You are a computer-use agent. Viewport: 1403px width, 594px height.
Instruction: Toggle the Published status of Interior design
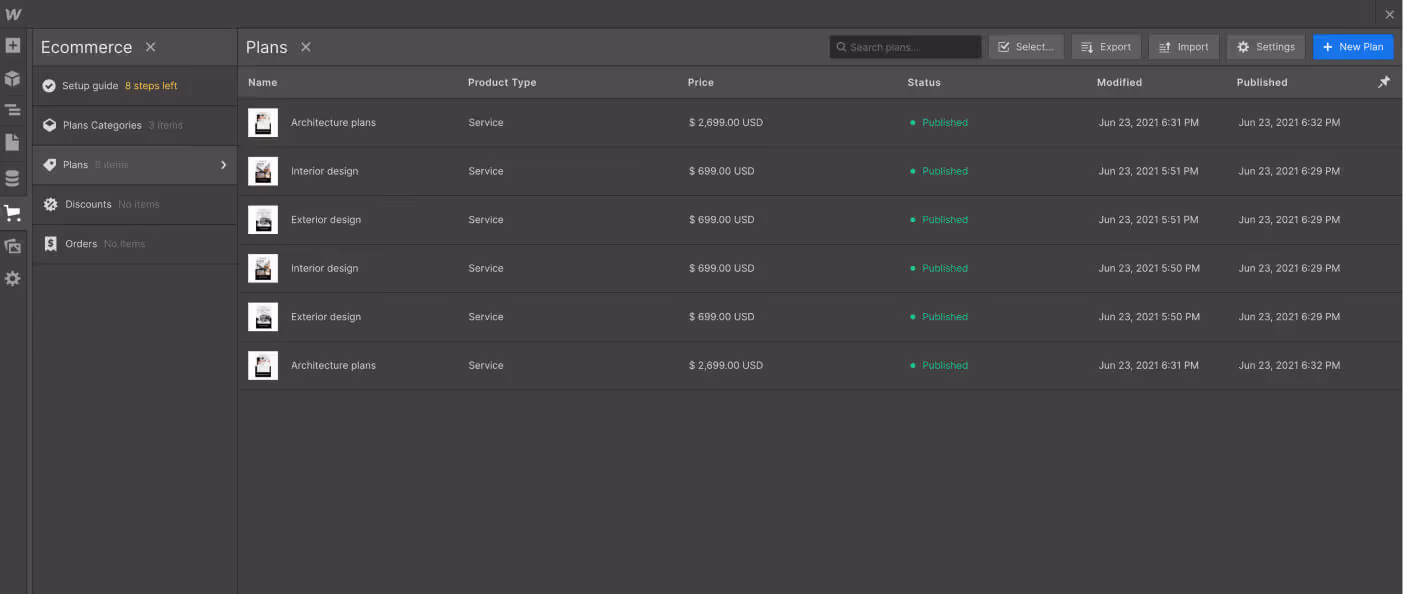(x=944, y=170)
